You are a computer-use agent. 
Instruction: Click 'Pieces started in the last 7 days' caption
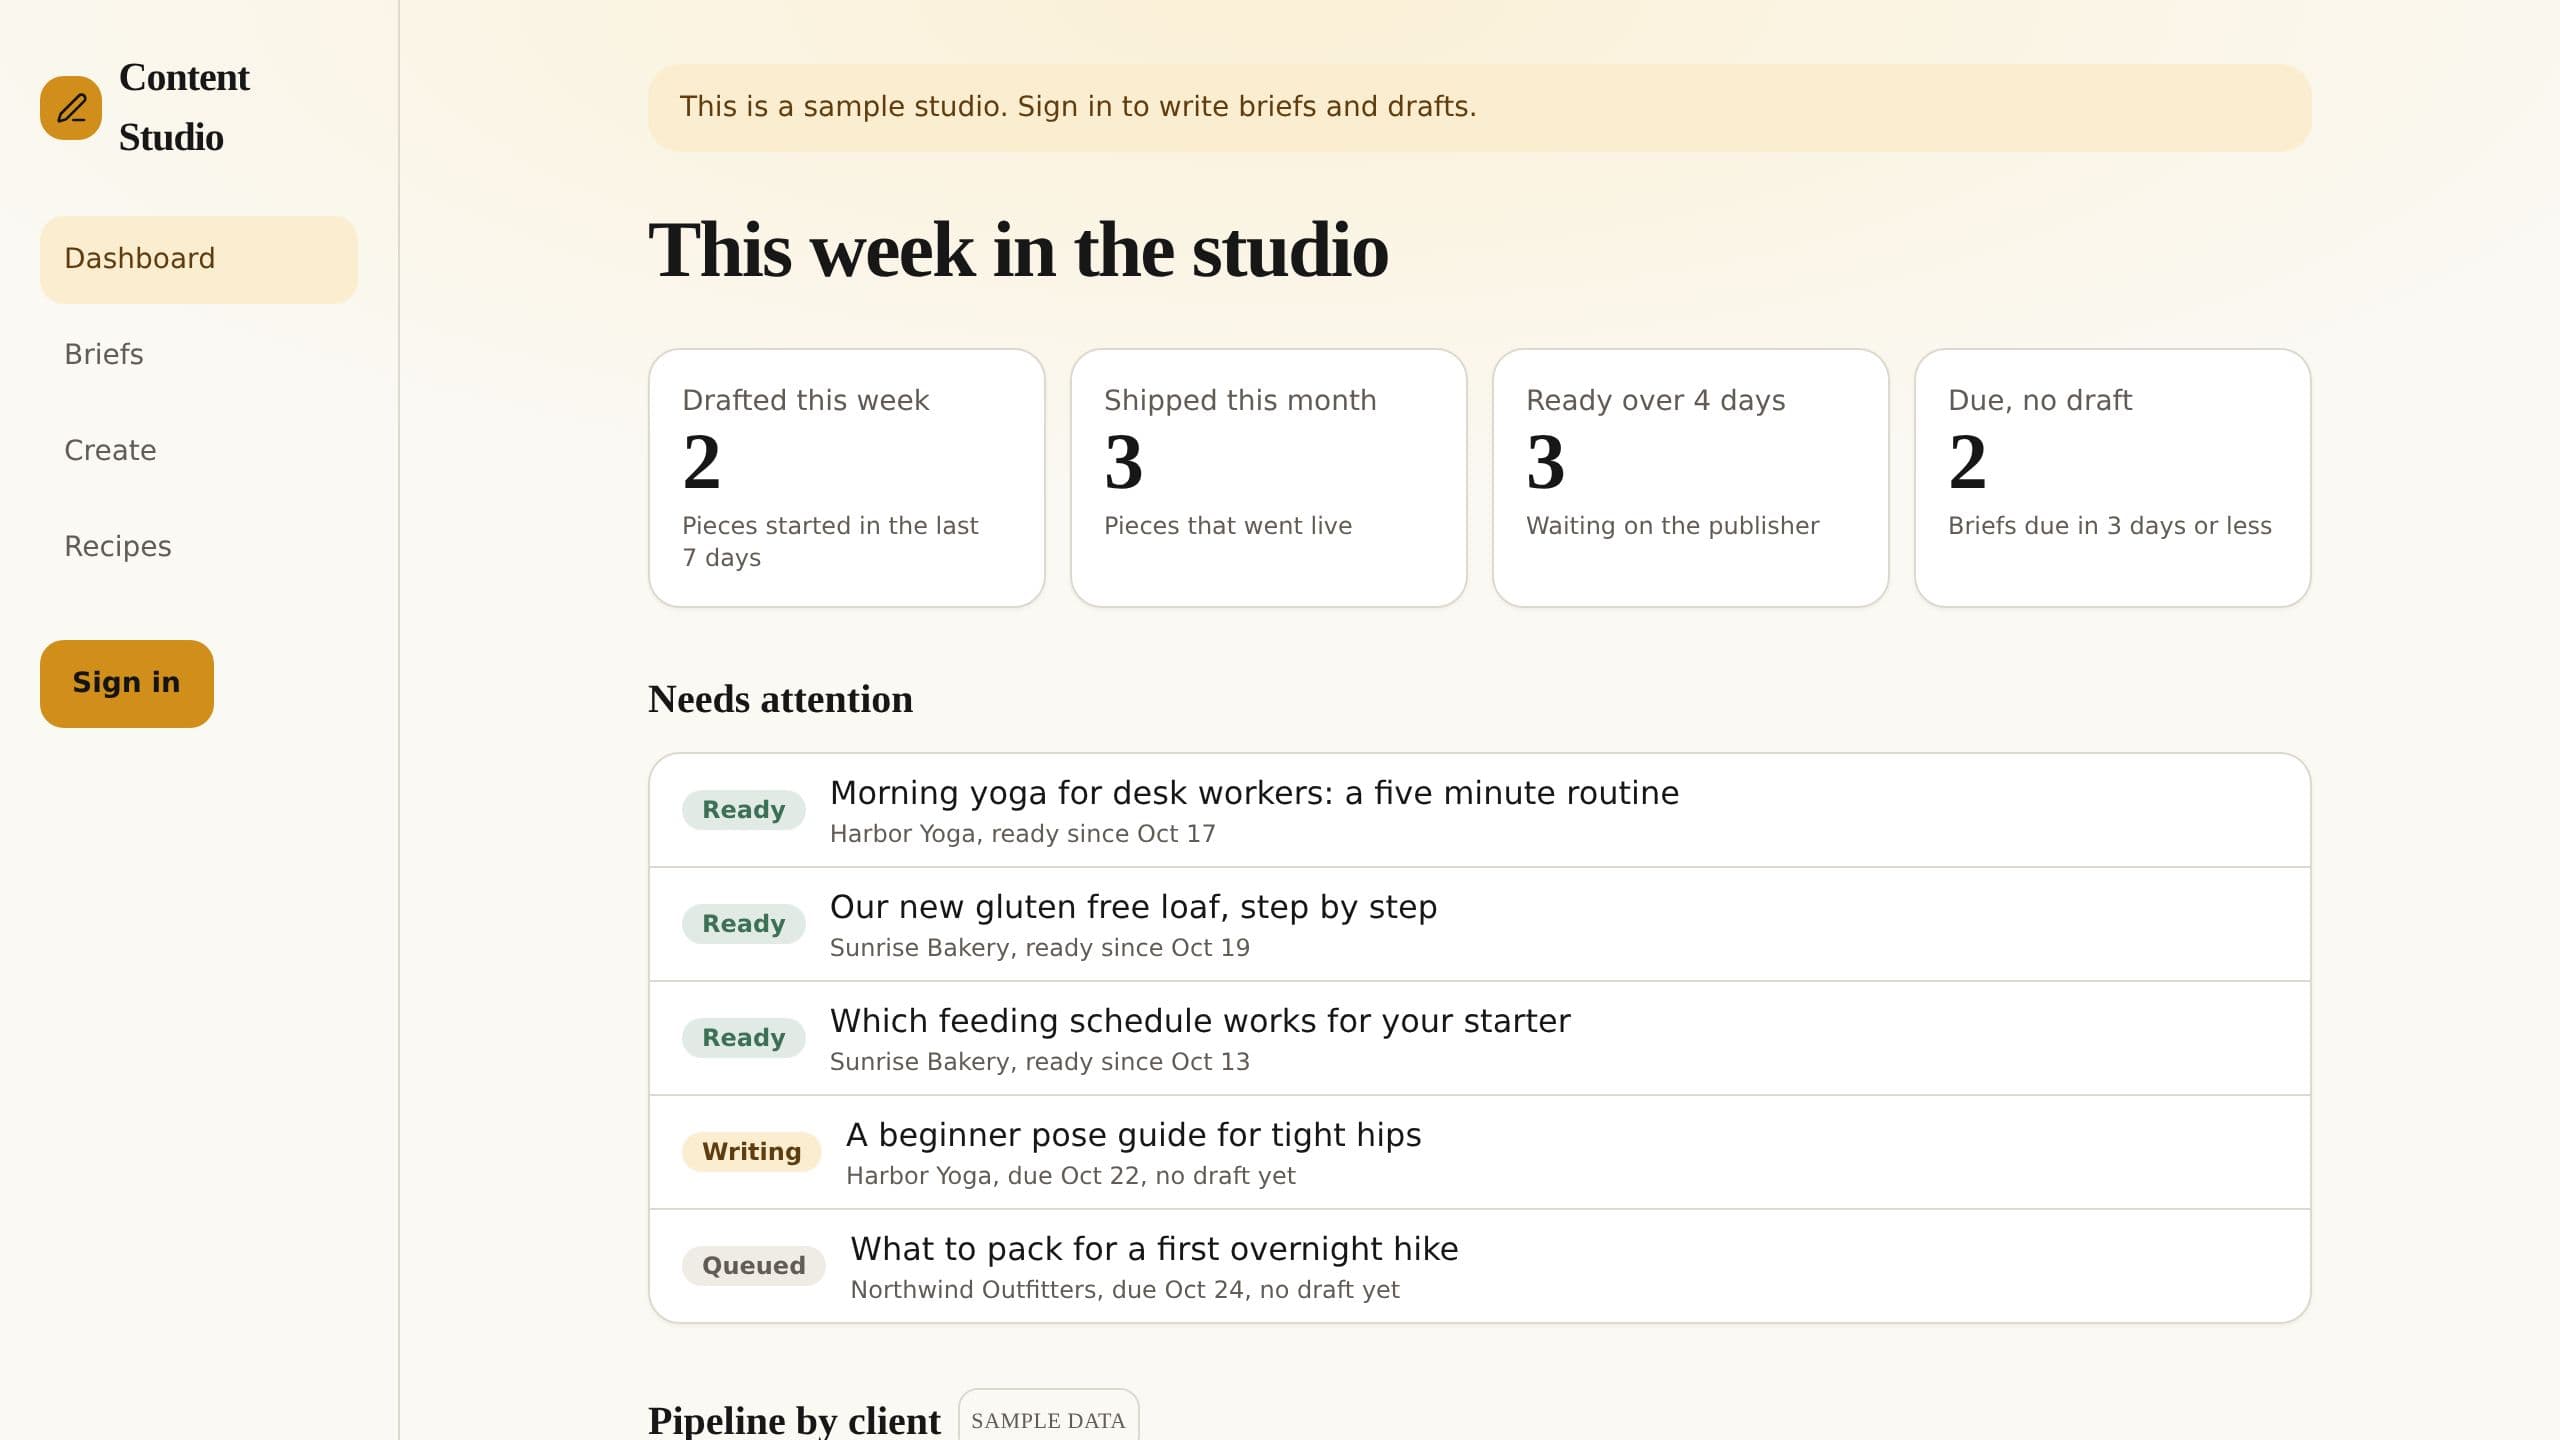pos(830,542)
